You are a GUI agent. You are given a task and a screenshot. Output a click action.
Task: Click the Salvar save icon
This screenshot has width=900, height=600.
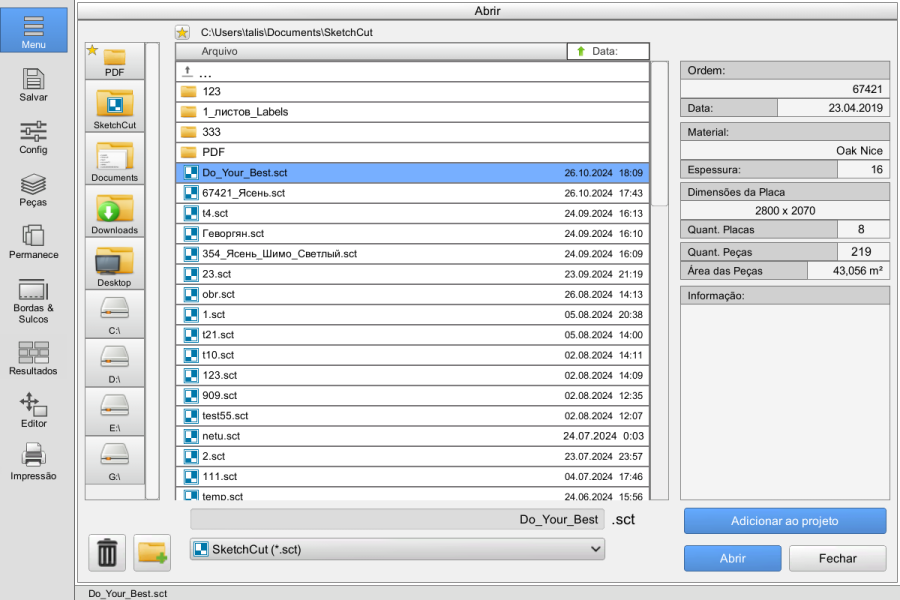33,85
